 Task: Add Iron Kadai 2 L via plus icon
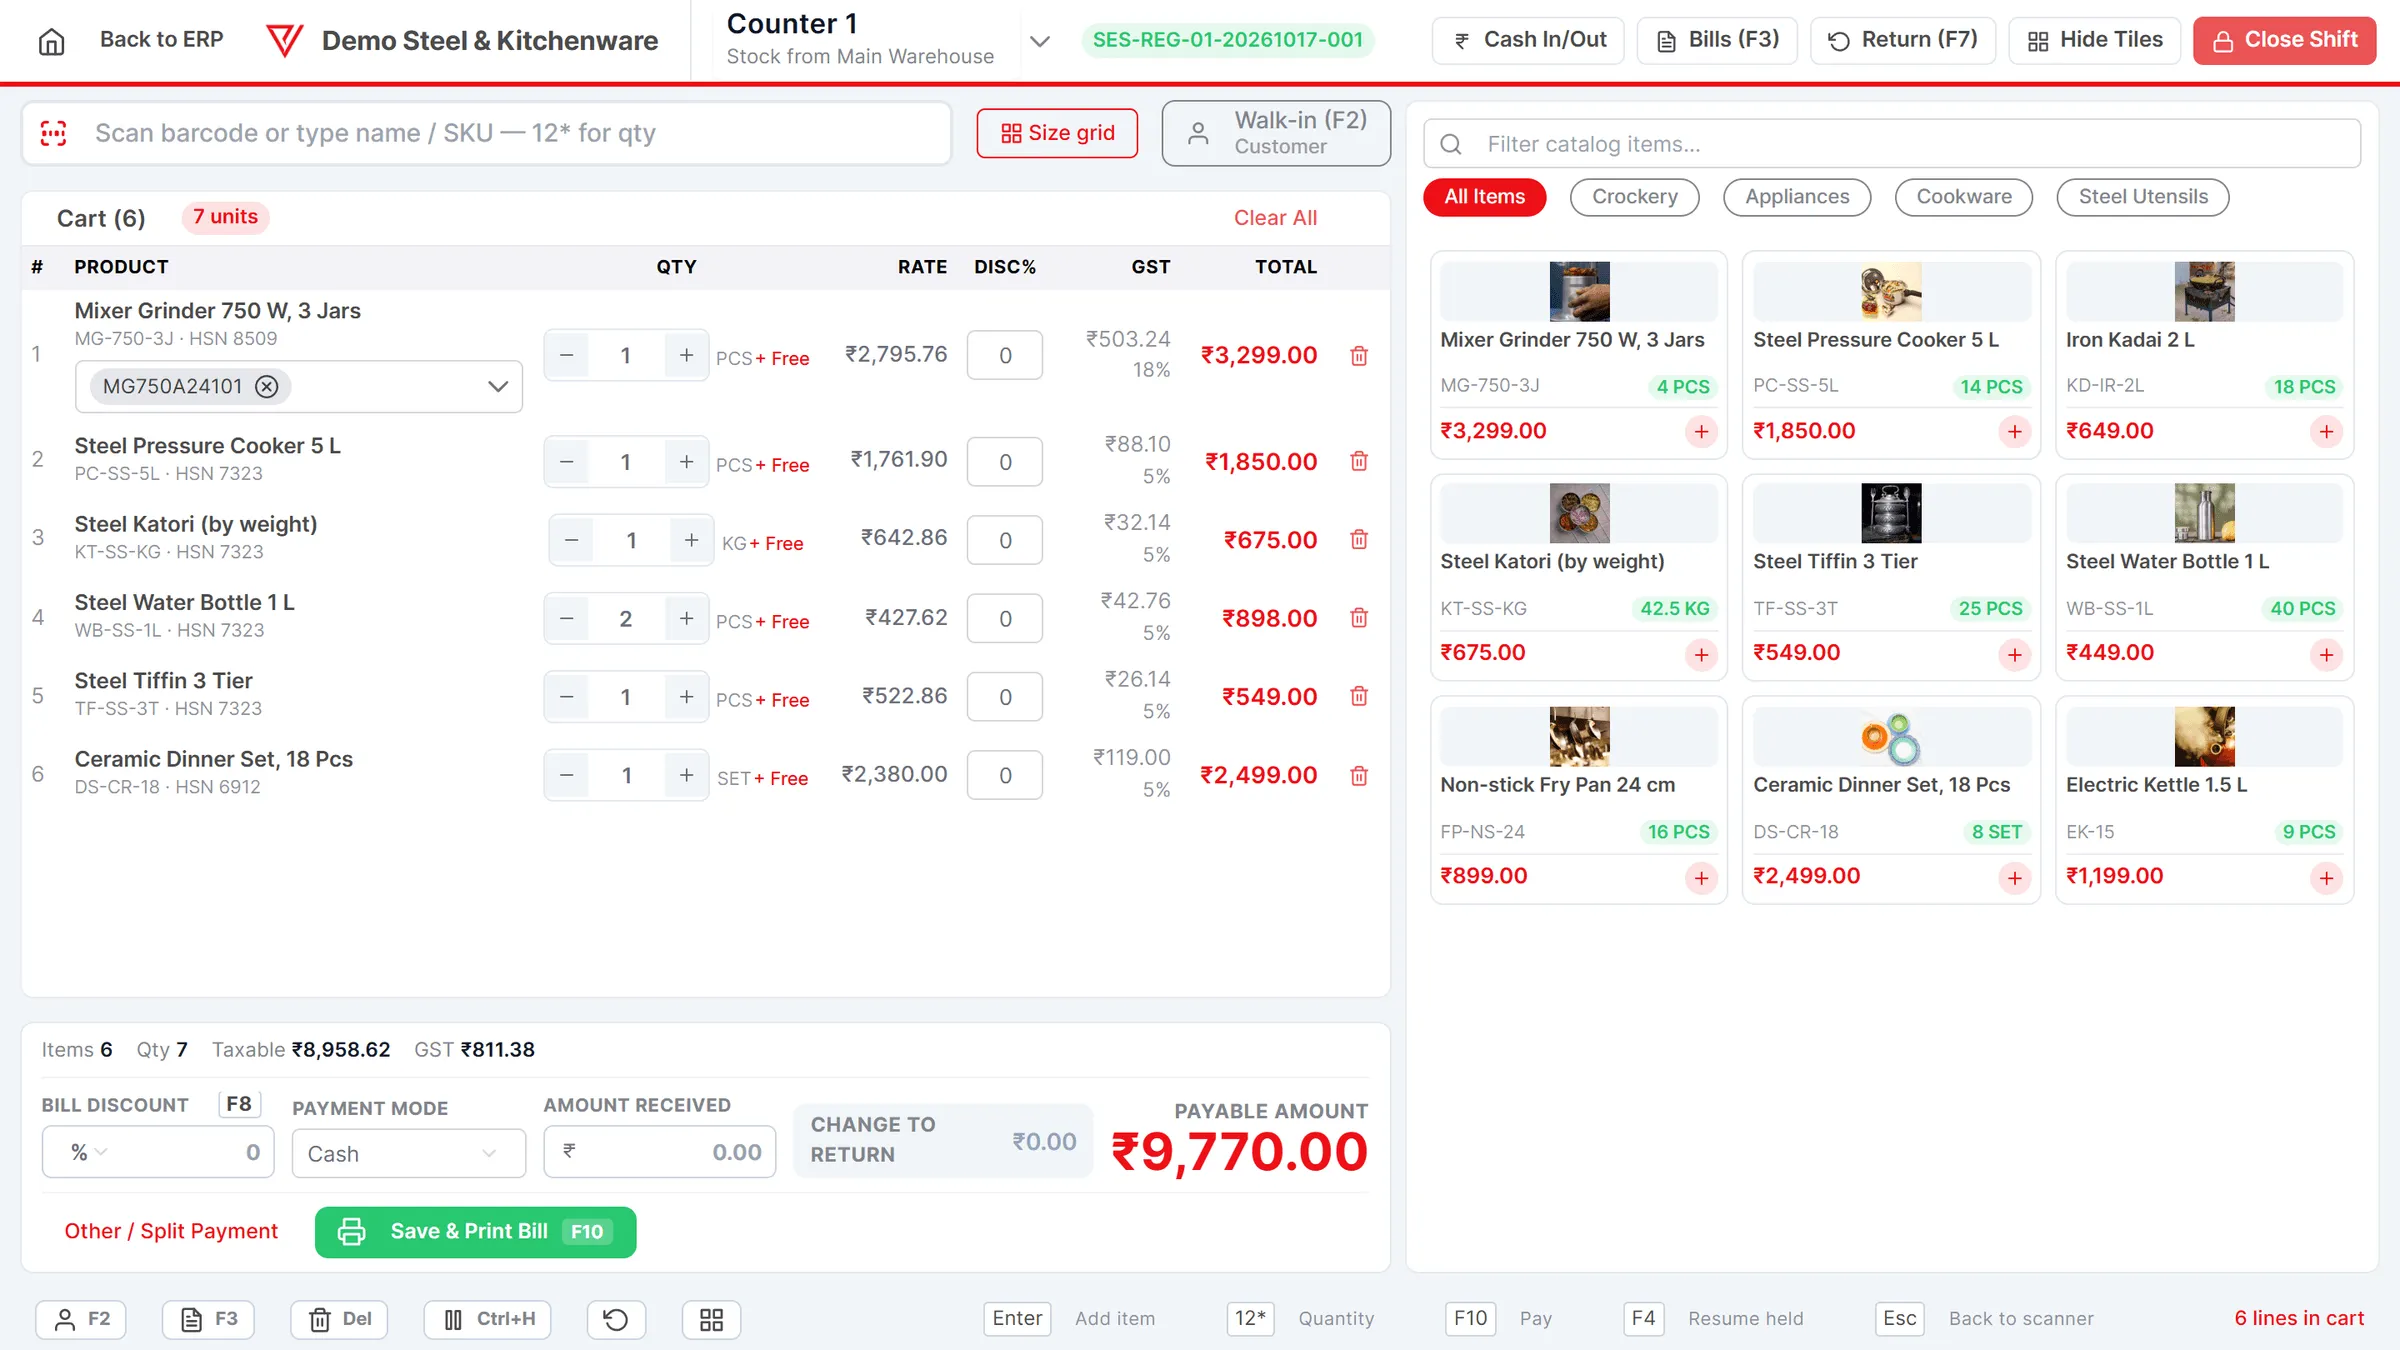coord(2326,432)
